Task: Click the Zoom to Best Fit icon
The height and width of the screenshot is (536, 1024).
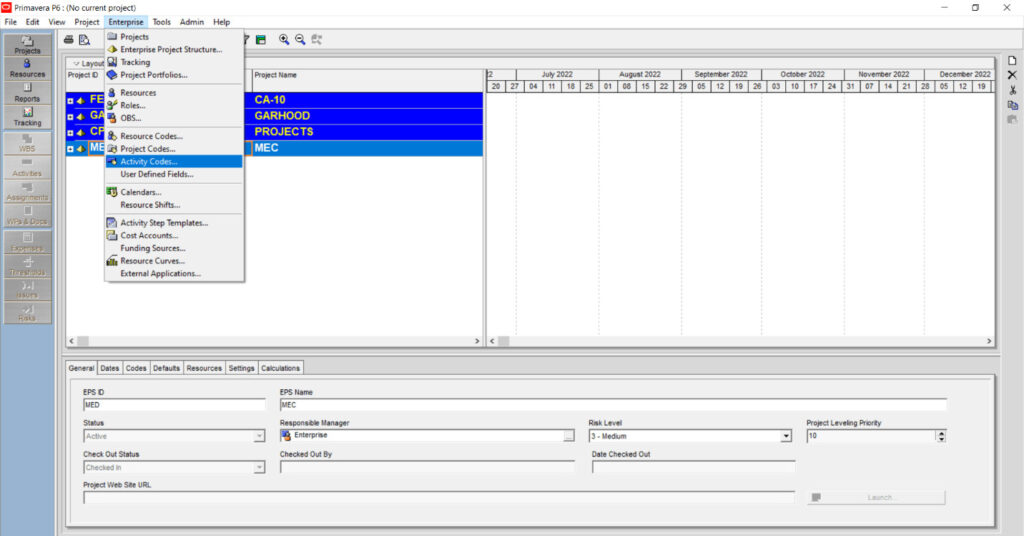Action: pyautogui.click(x=317, y=40)
